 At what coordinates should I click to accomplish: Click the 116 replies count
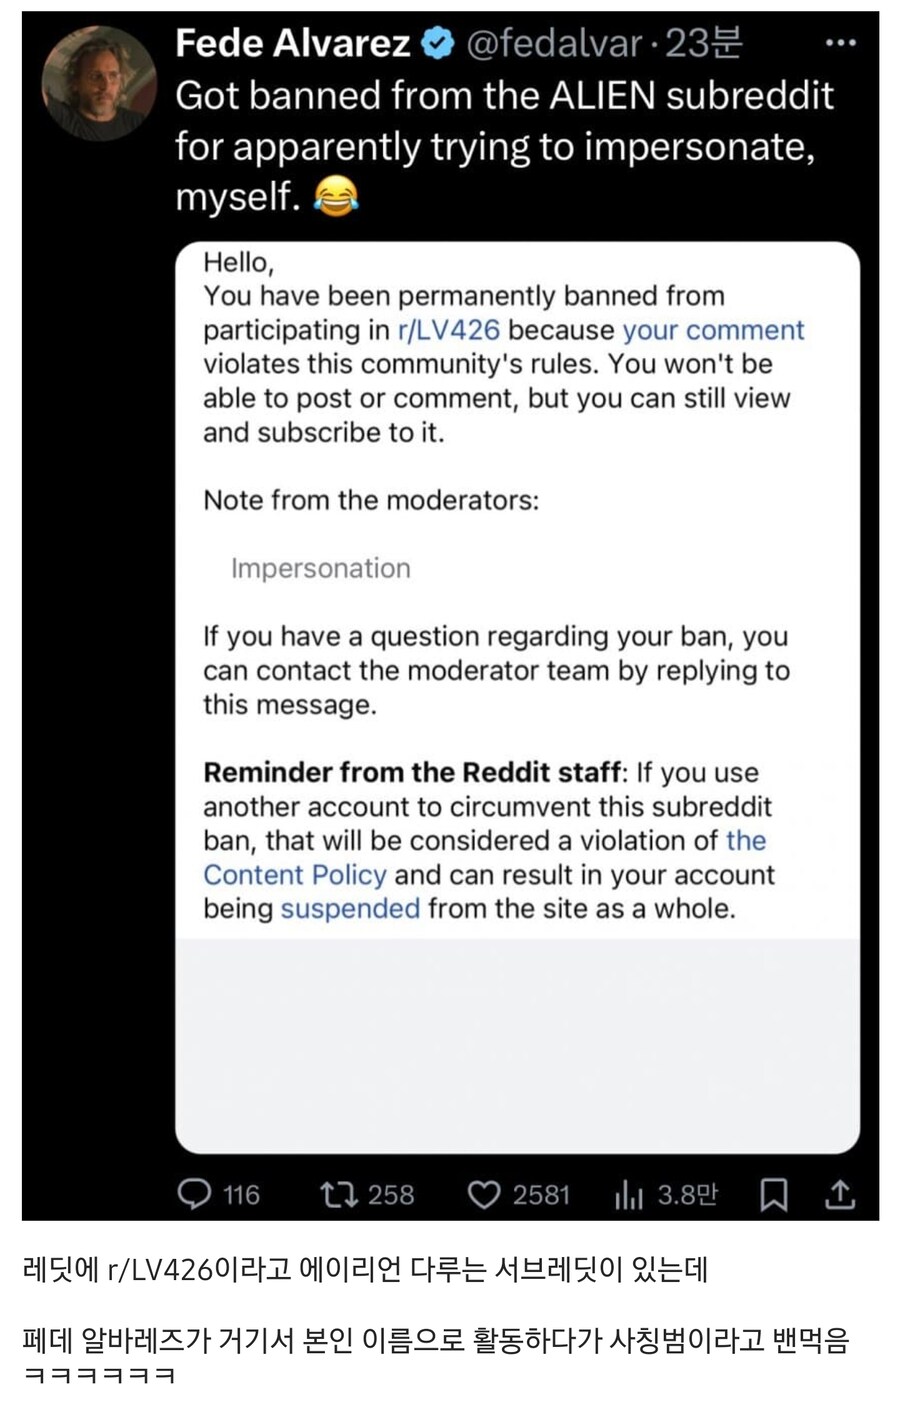[x=241, y=1194]
